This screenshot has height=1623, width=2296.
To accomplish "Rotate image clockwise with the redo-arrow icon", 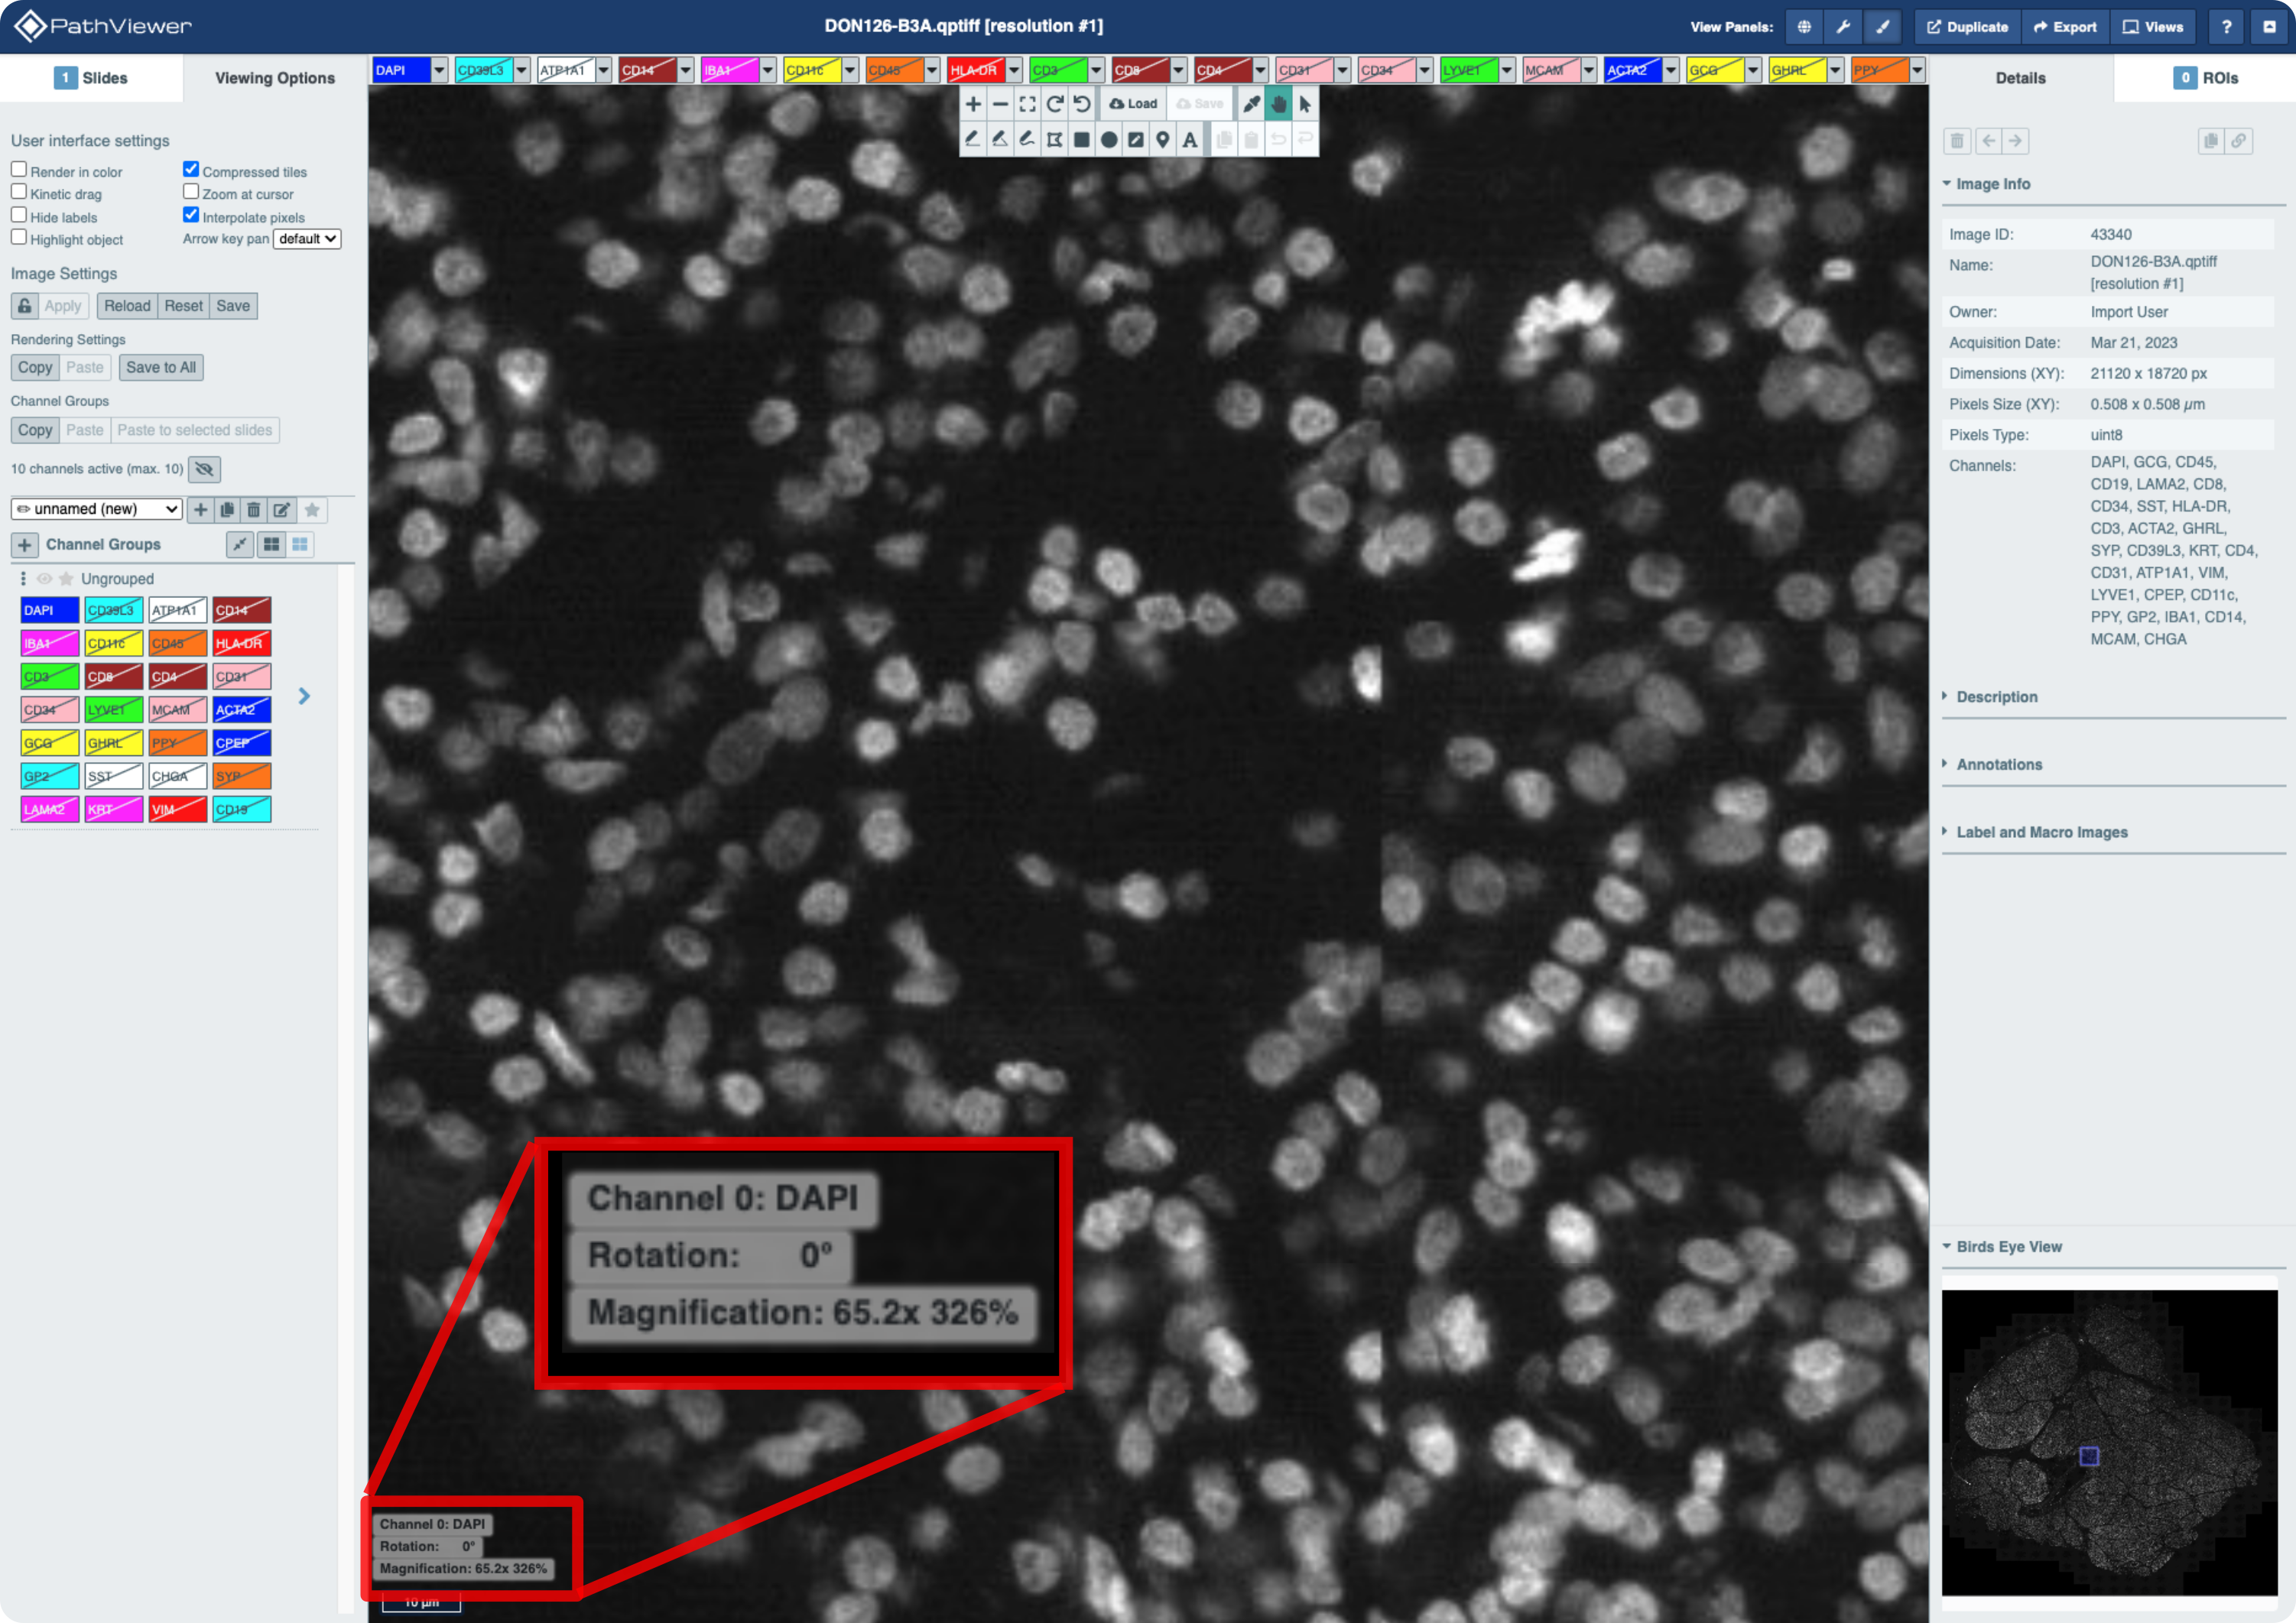I will [x=1054, y=104].
